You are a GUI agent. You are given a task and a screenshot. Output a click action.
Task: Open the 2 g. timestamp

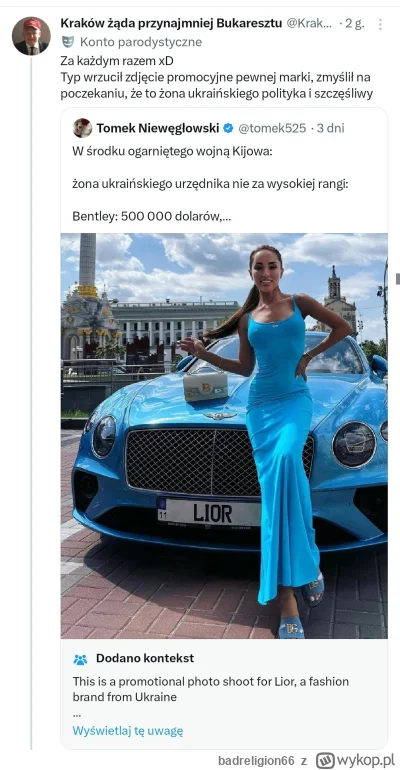coord(355,23)
